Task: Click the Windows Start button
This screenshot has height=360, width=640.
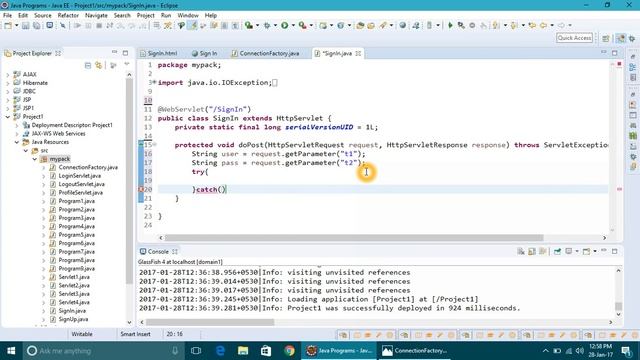Action: pyautogui.click(x=11, y=351)
